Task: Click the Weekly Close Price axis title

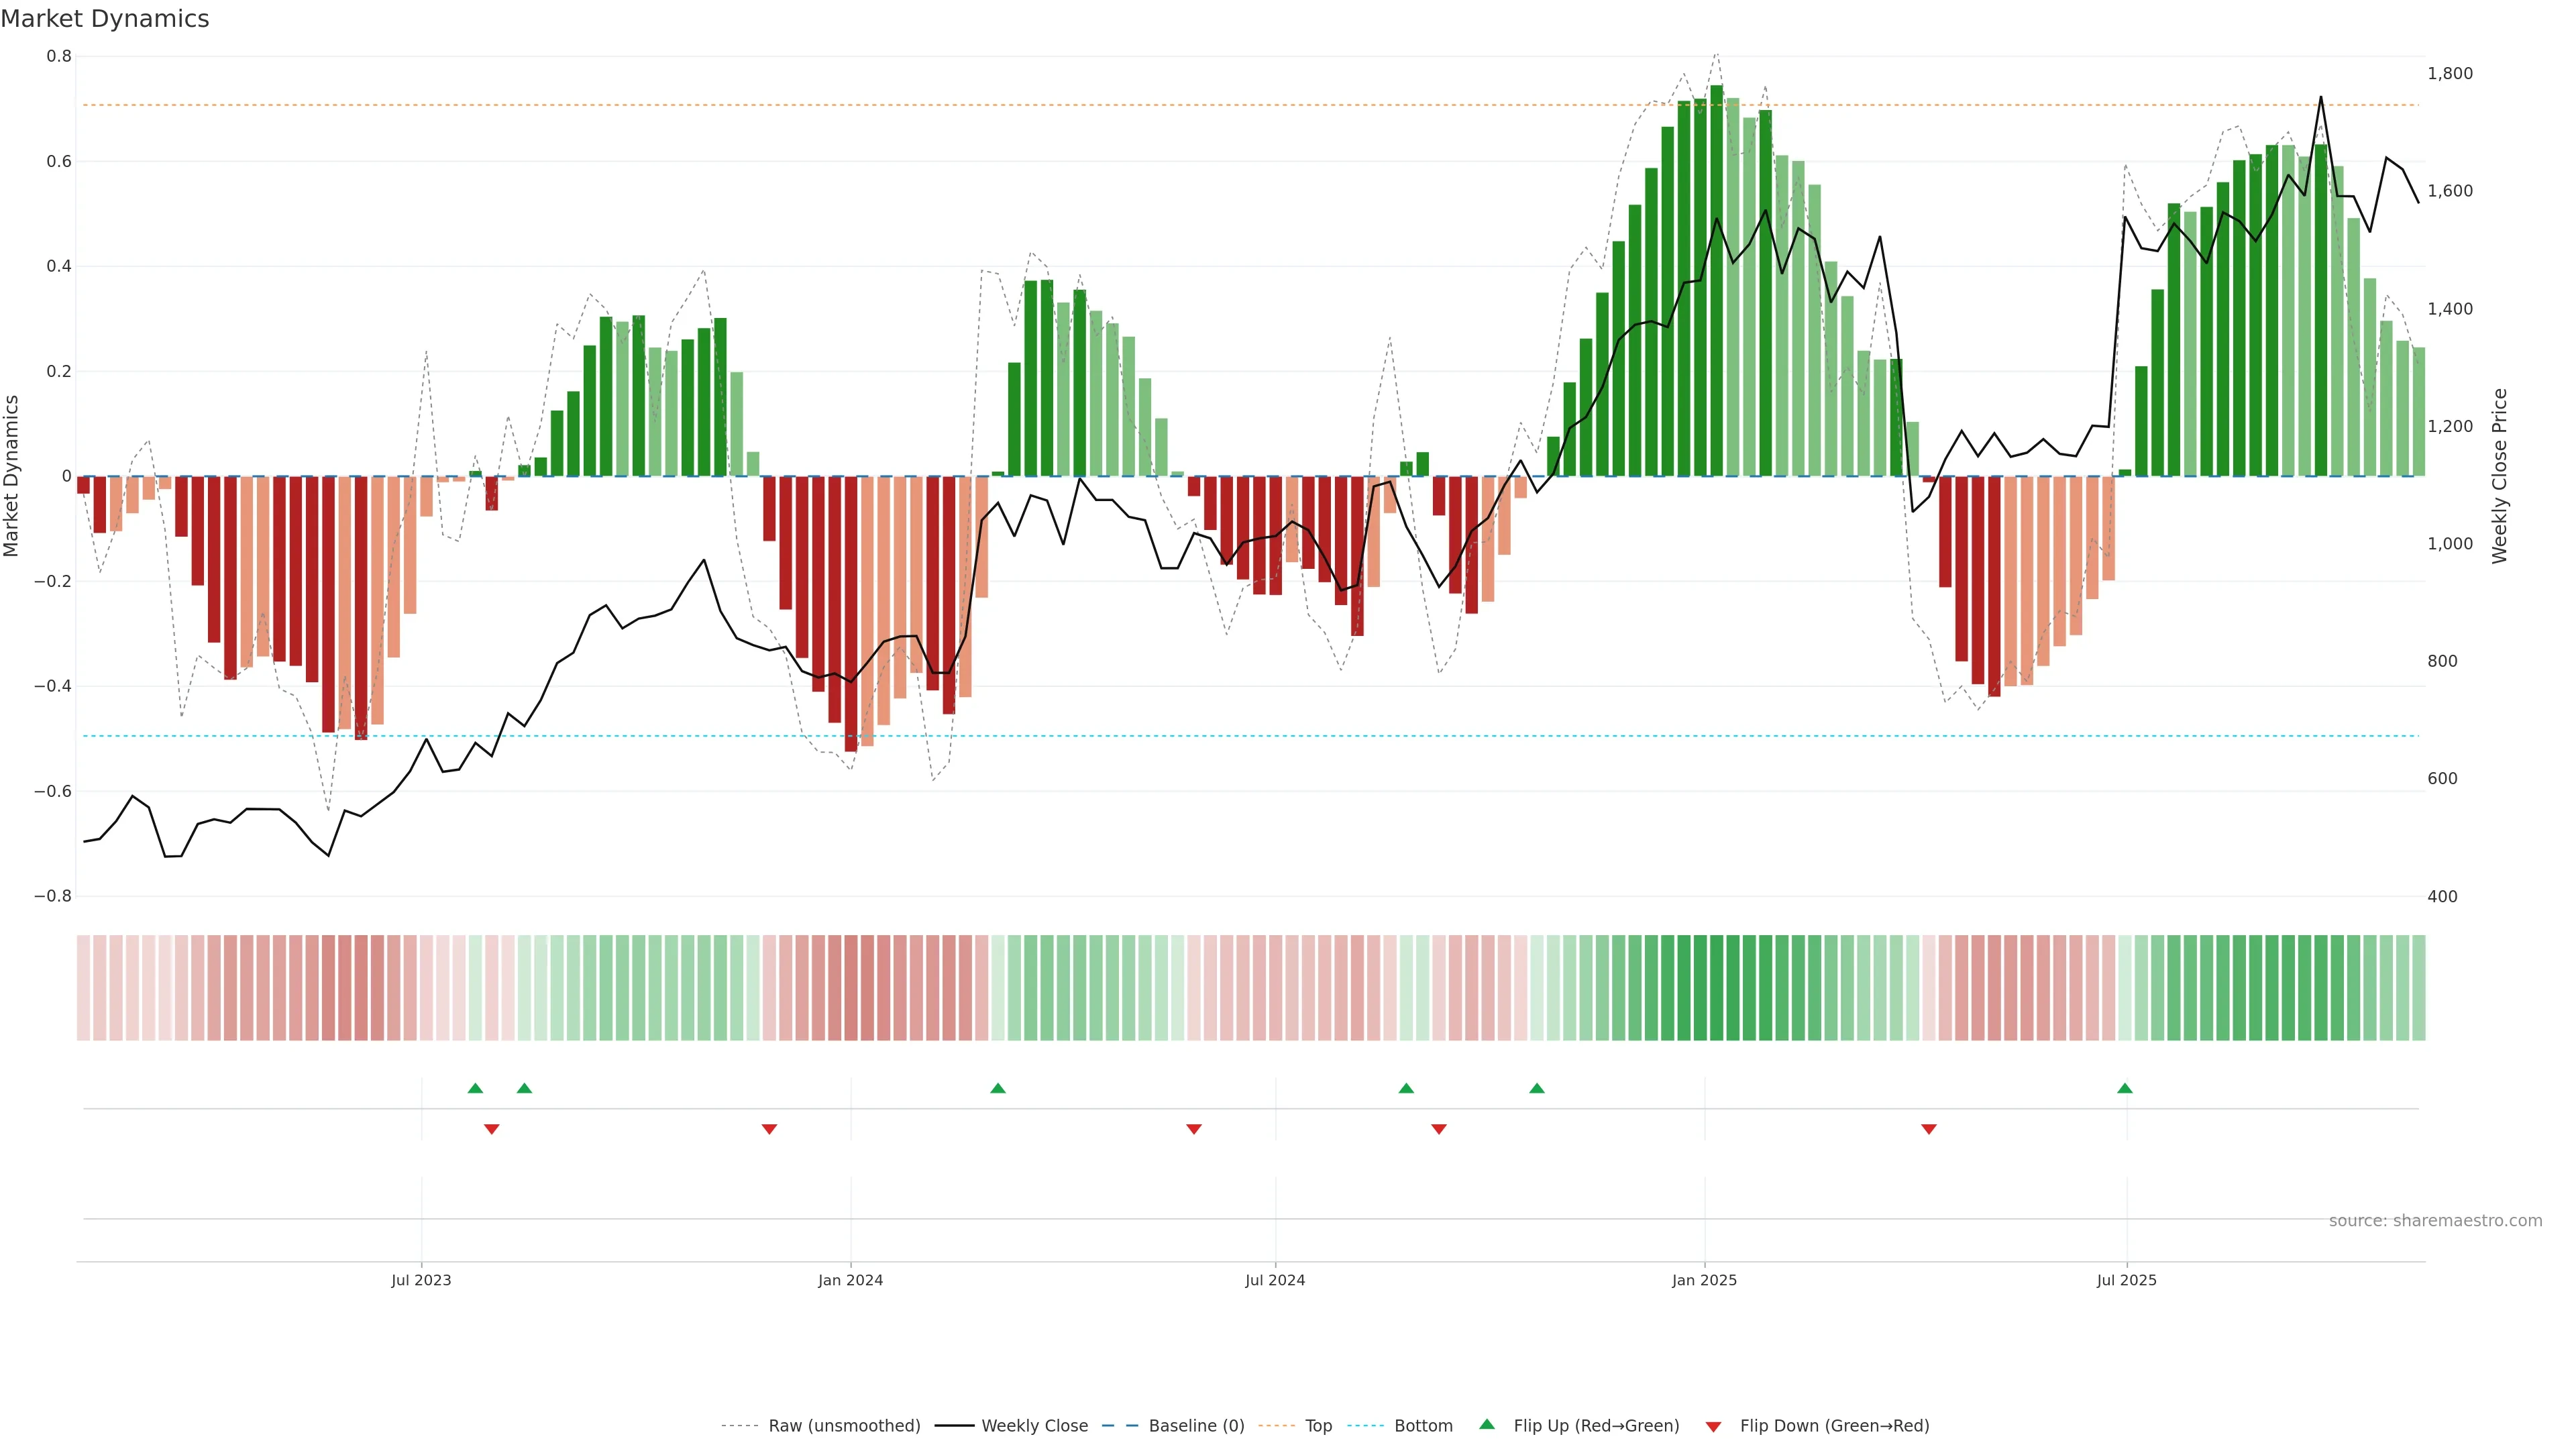Action: [x=2500, y=476]
